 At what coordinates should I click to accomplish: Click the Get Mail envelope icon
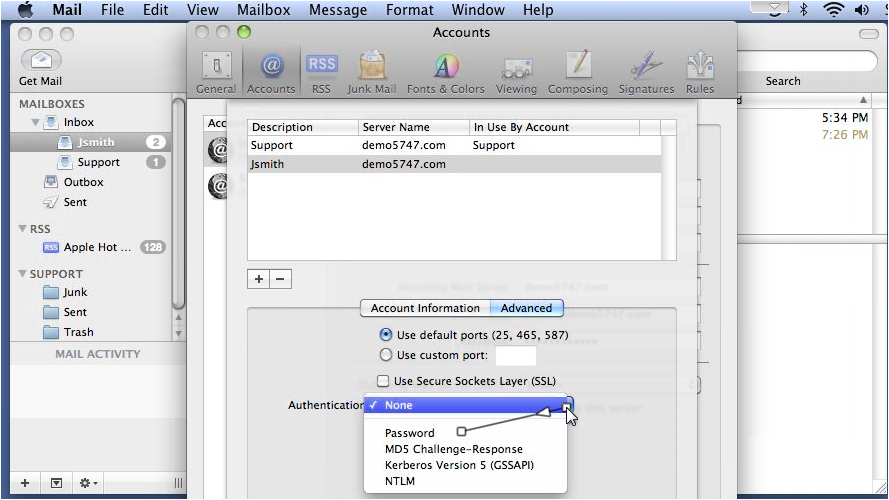pyautogui.click(x=41, y=60)
